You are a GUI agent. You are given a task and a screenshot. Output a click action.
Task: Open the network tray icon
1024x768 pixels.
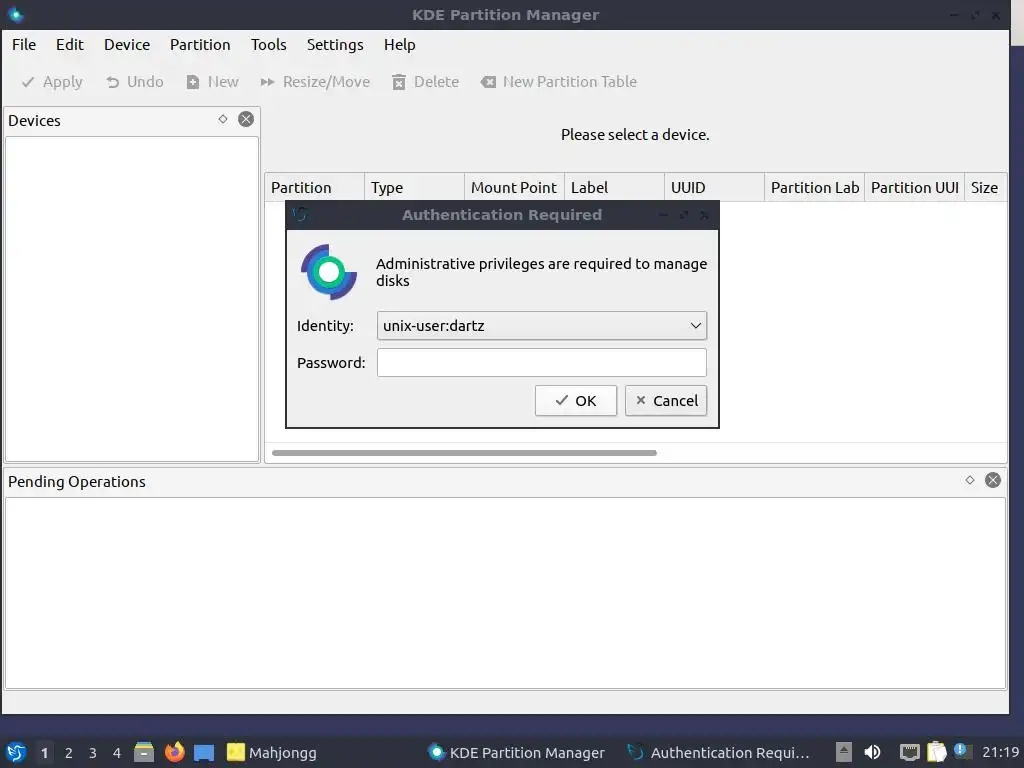[x=909, y=752]
